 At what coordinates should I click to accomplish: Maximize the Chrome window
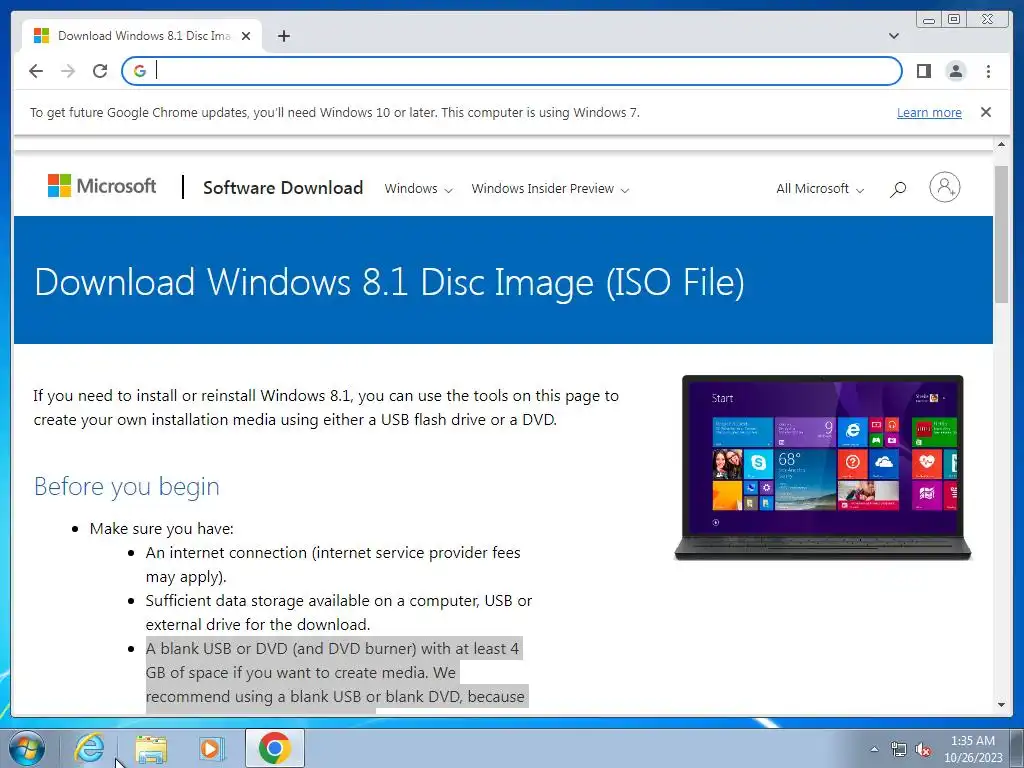pos(954,20)
